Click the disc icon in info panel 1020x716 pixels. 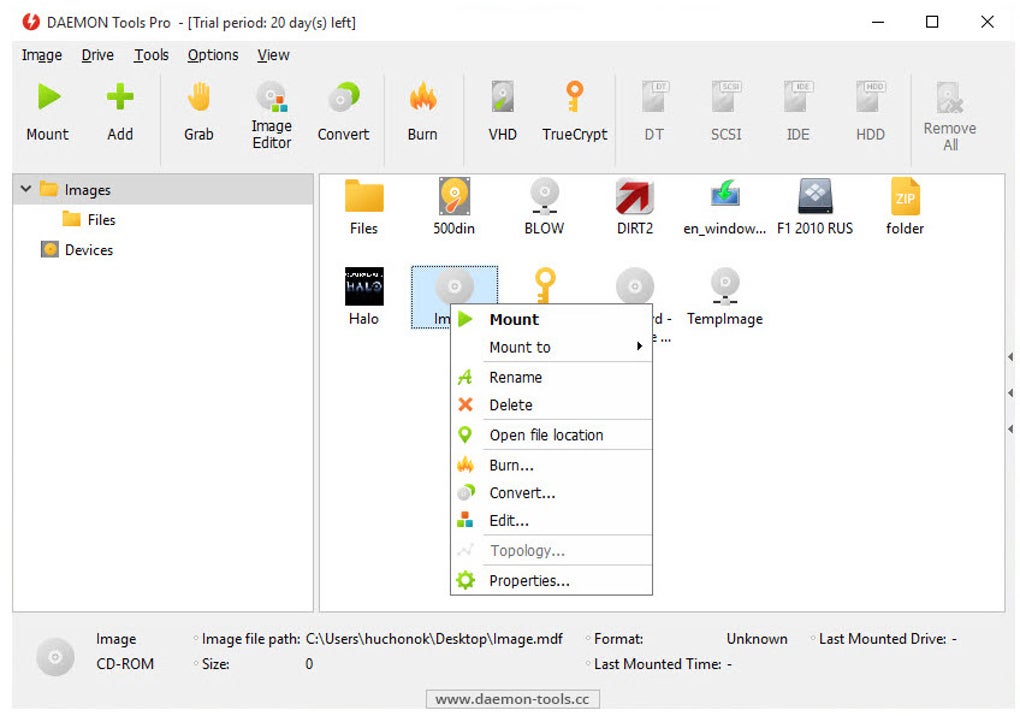click(55, 657)
